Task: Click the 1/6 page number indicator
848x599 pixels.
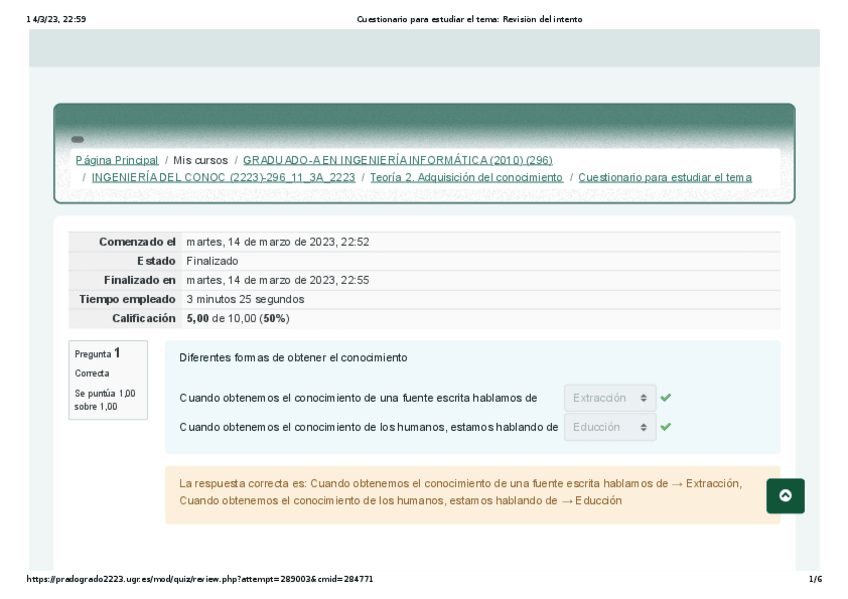Action: coord(814,579)
